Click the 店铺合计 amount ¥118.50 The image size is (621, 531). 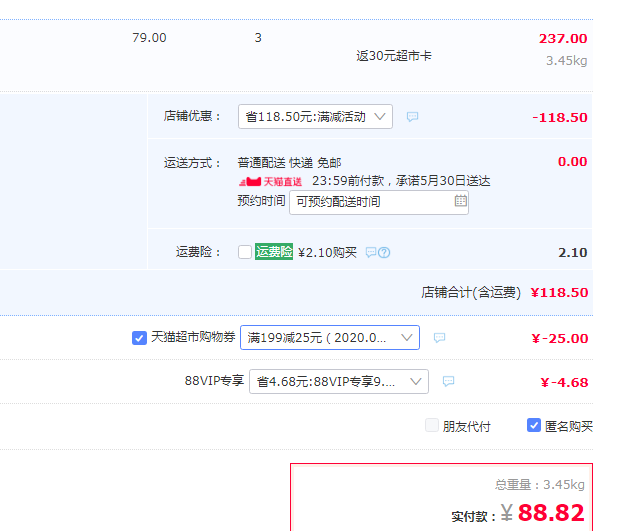point(559,292)
